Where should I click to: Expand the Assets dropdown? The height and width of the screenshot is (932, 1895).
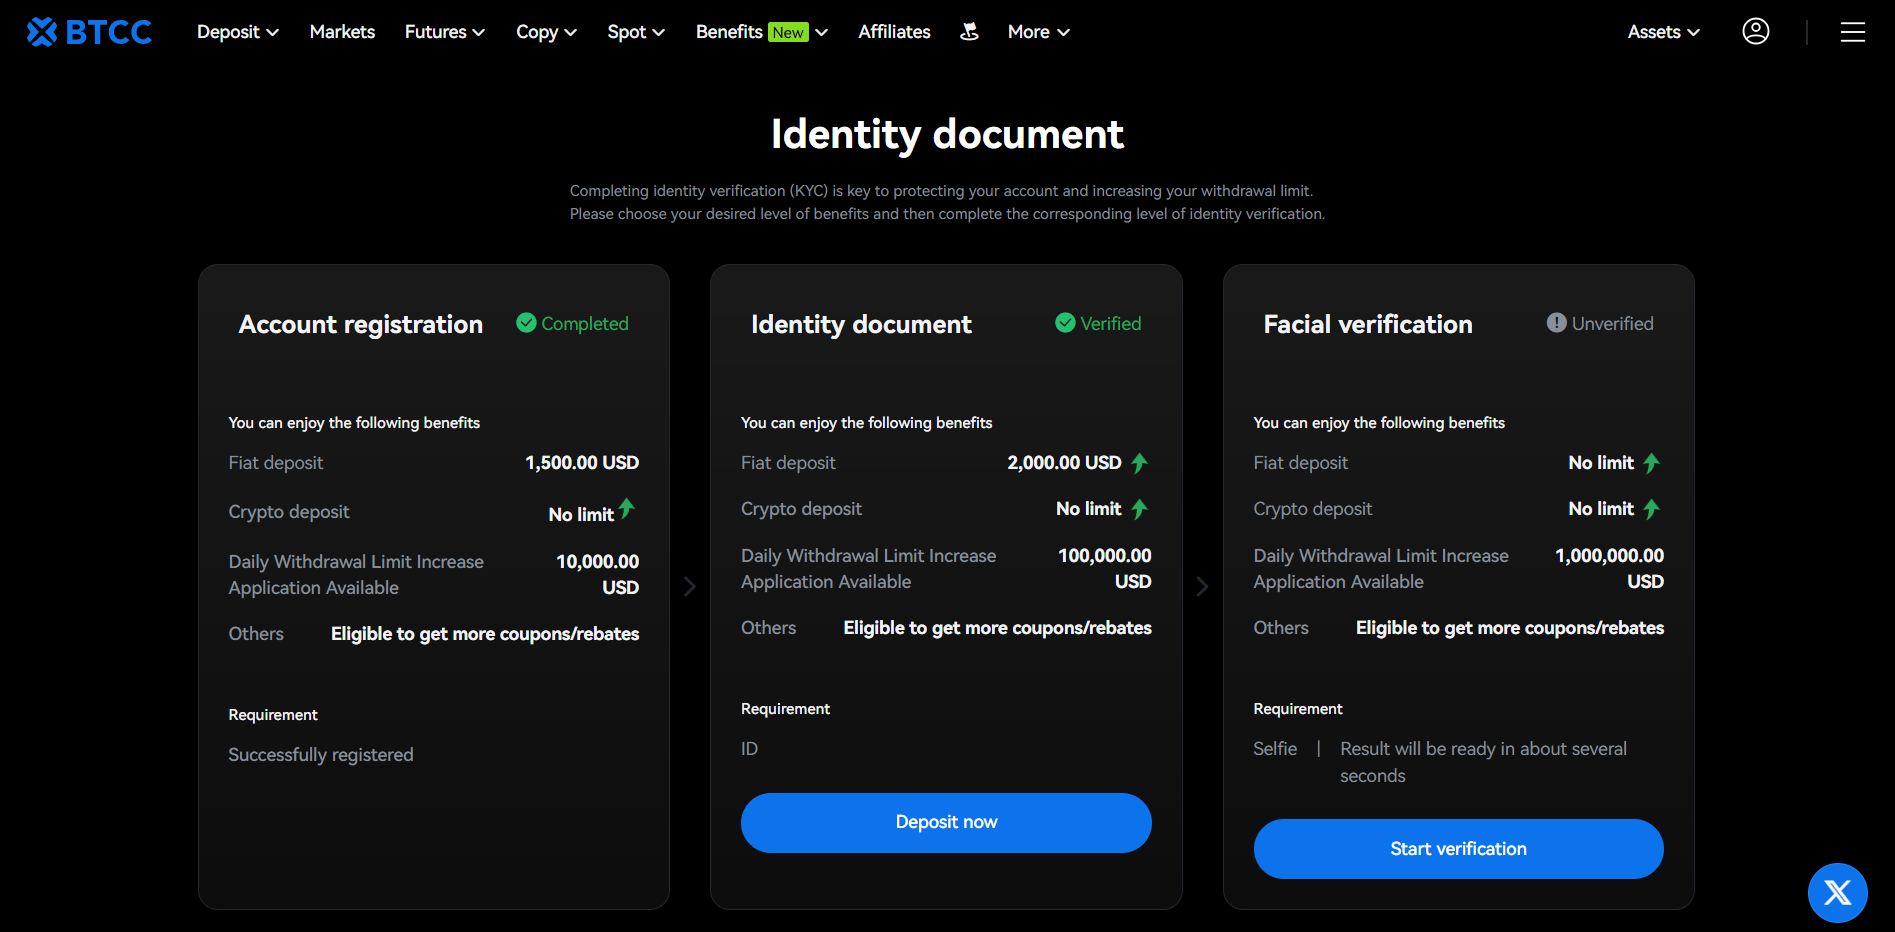point(1664,32)
